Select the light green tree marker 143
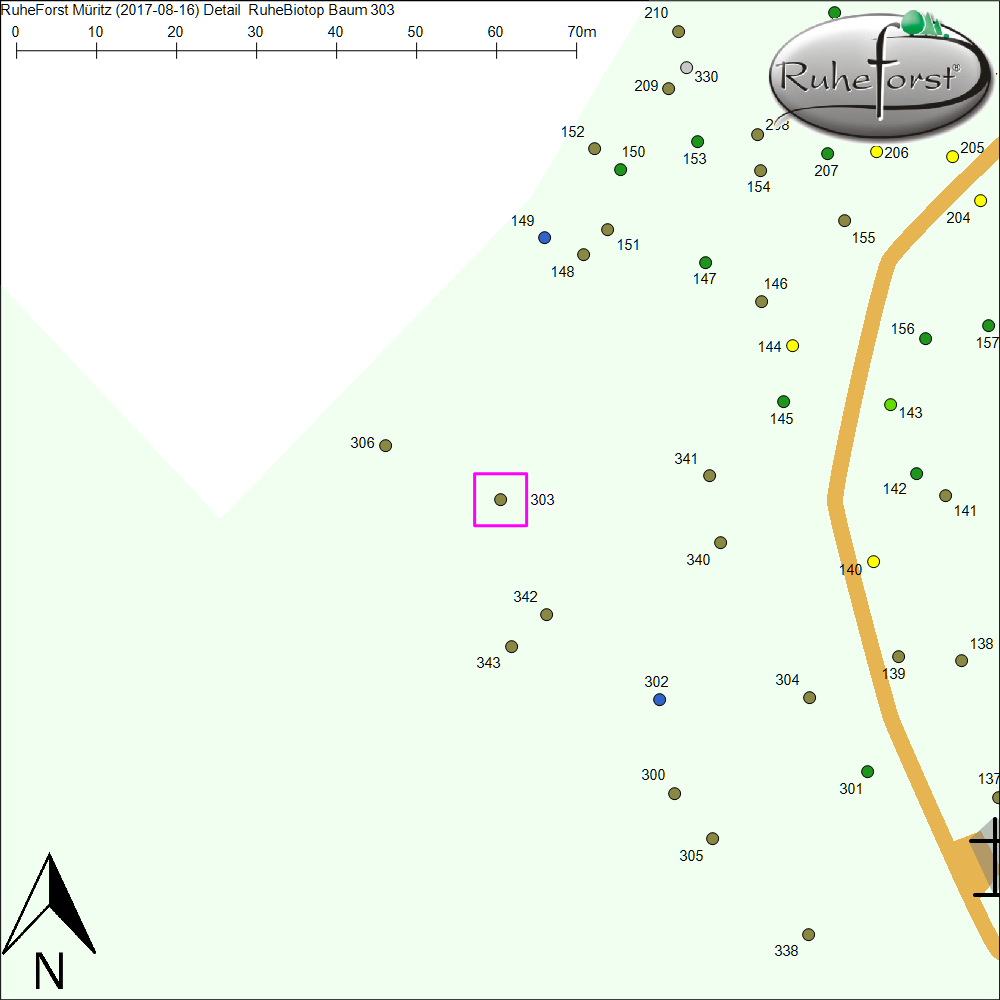 point(890,405)
